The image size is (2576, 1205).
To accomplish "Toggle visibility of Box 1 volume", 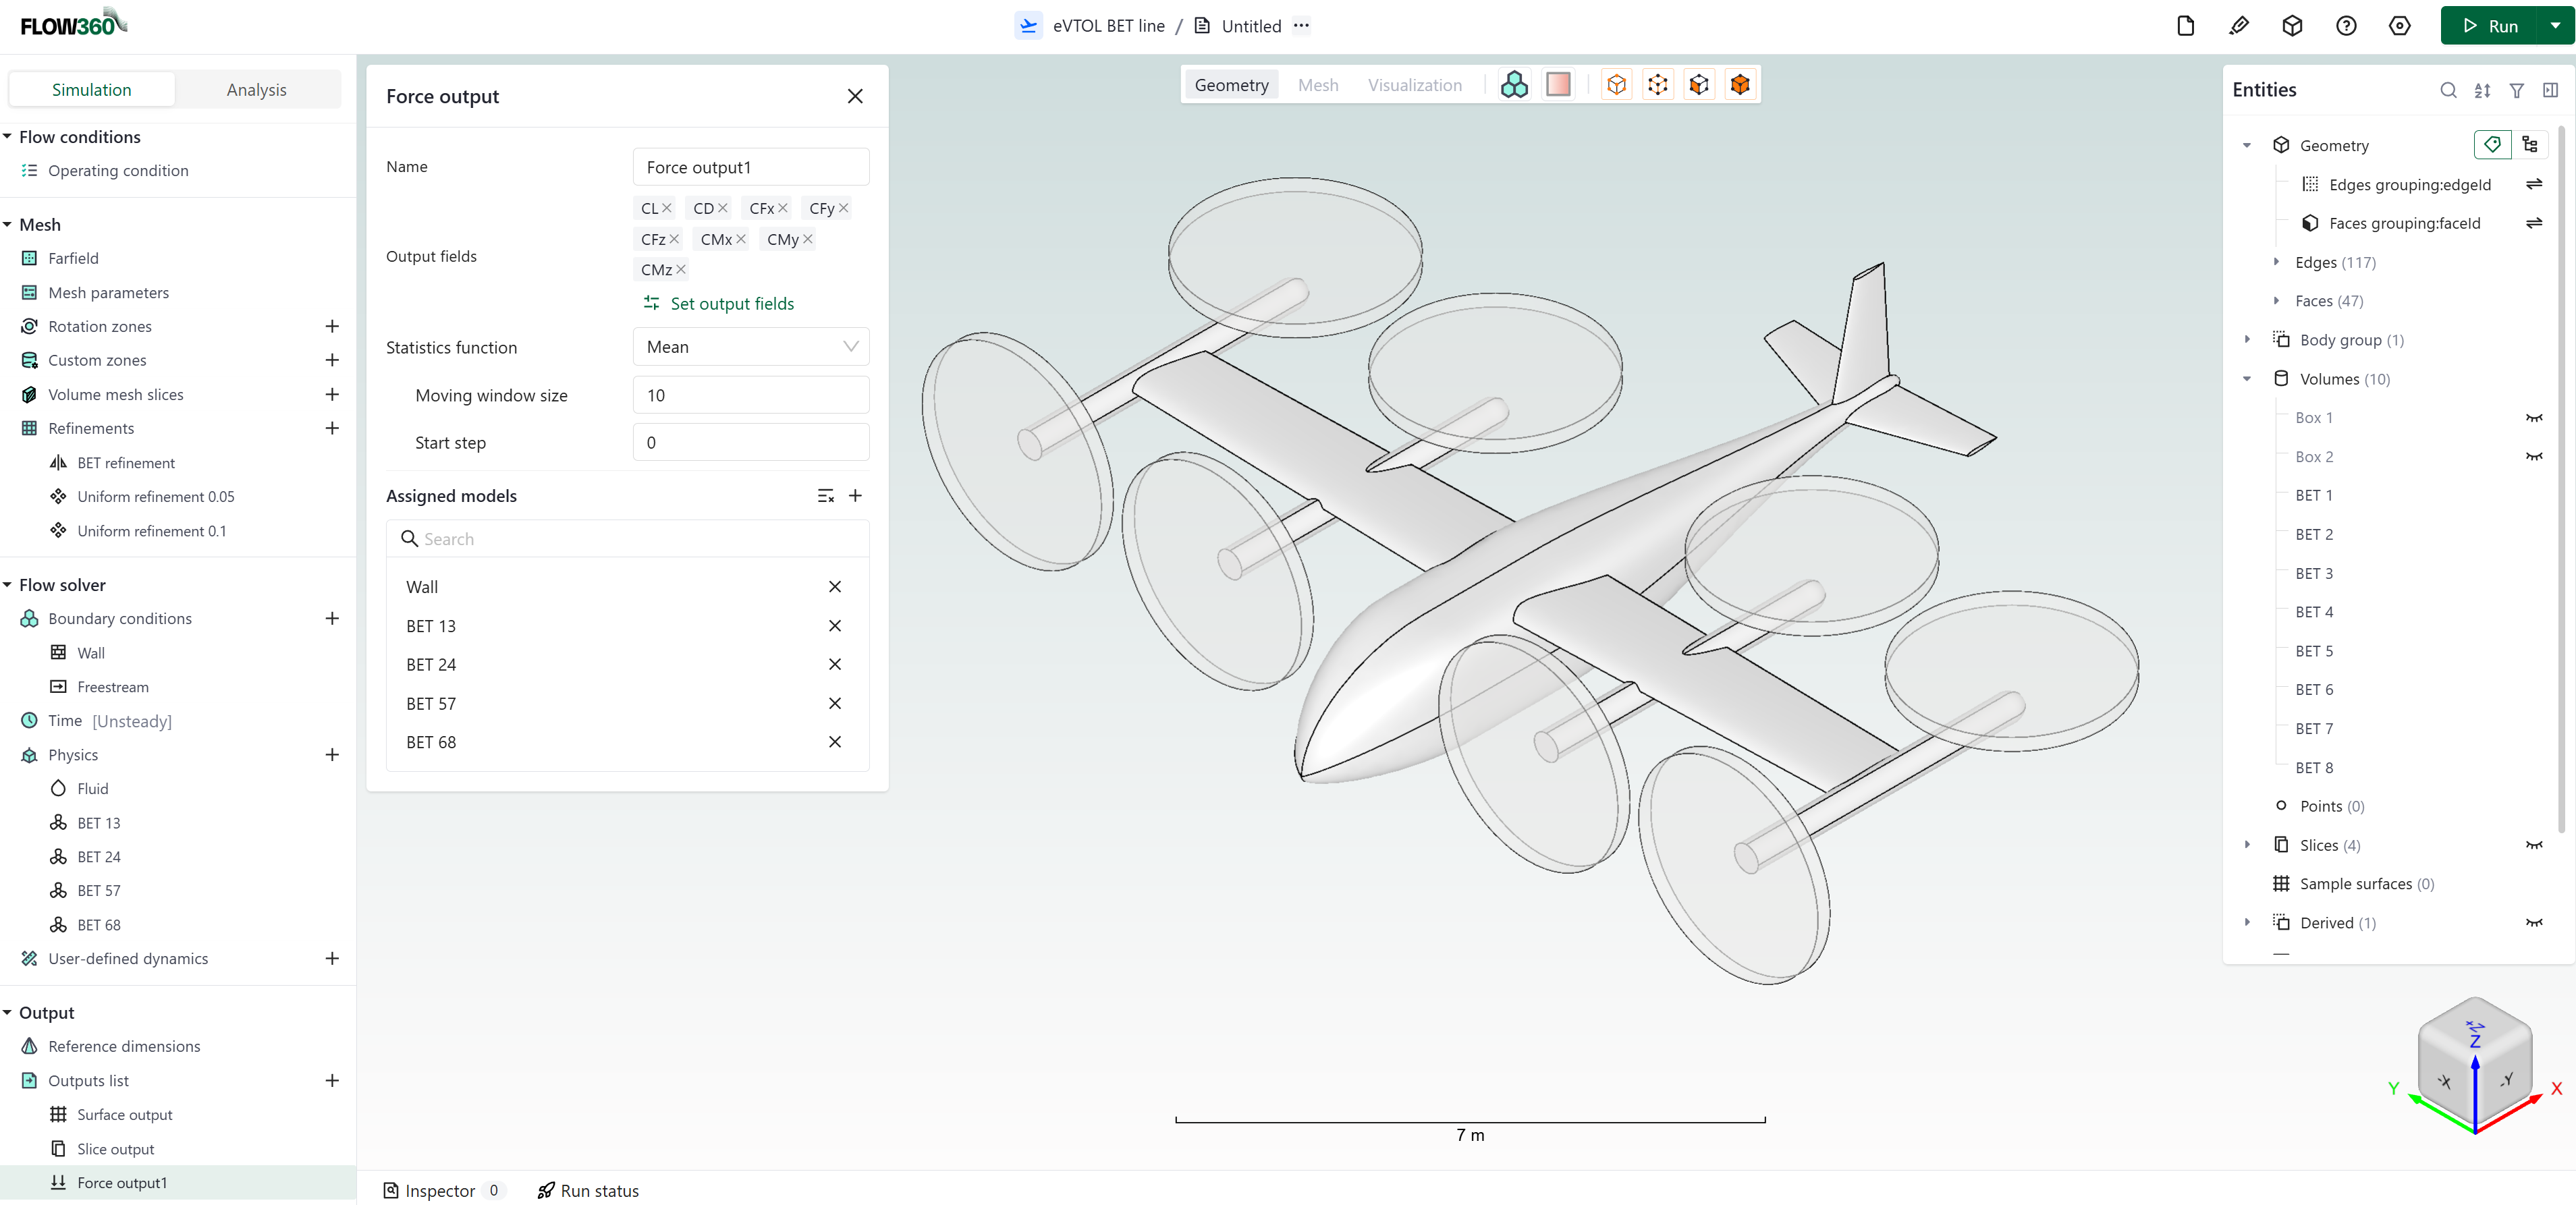I will point(2534,417).
